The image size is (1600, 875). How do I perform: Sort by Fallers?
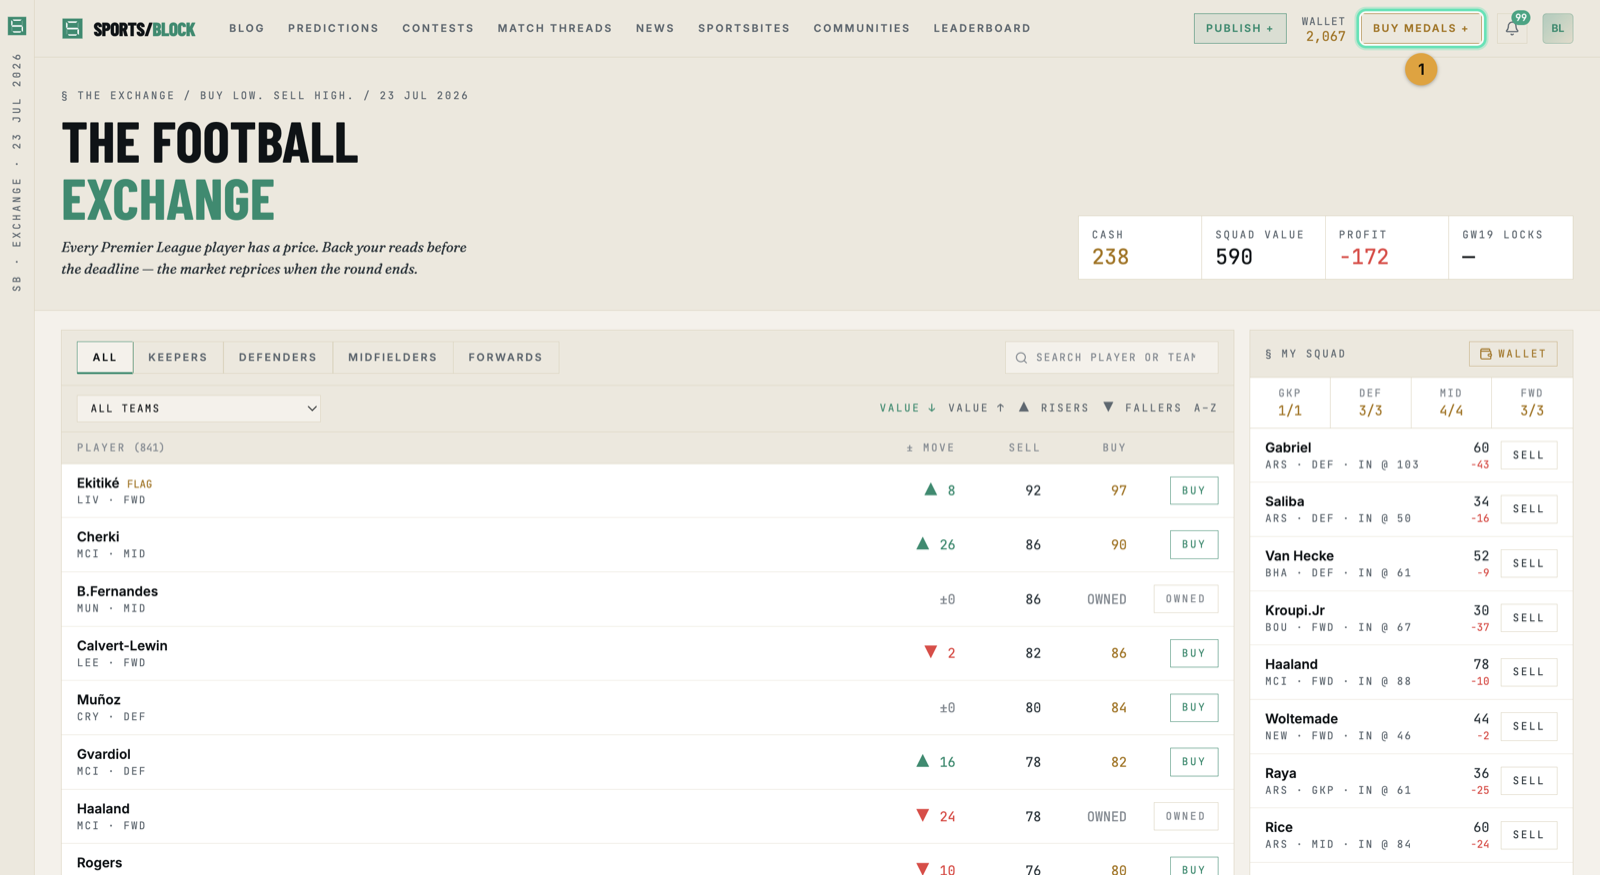tap(1142, 408)
